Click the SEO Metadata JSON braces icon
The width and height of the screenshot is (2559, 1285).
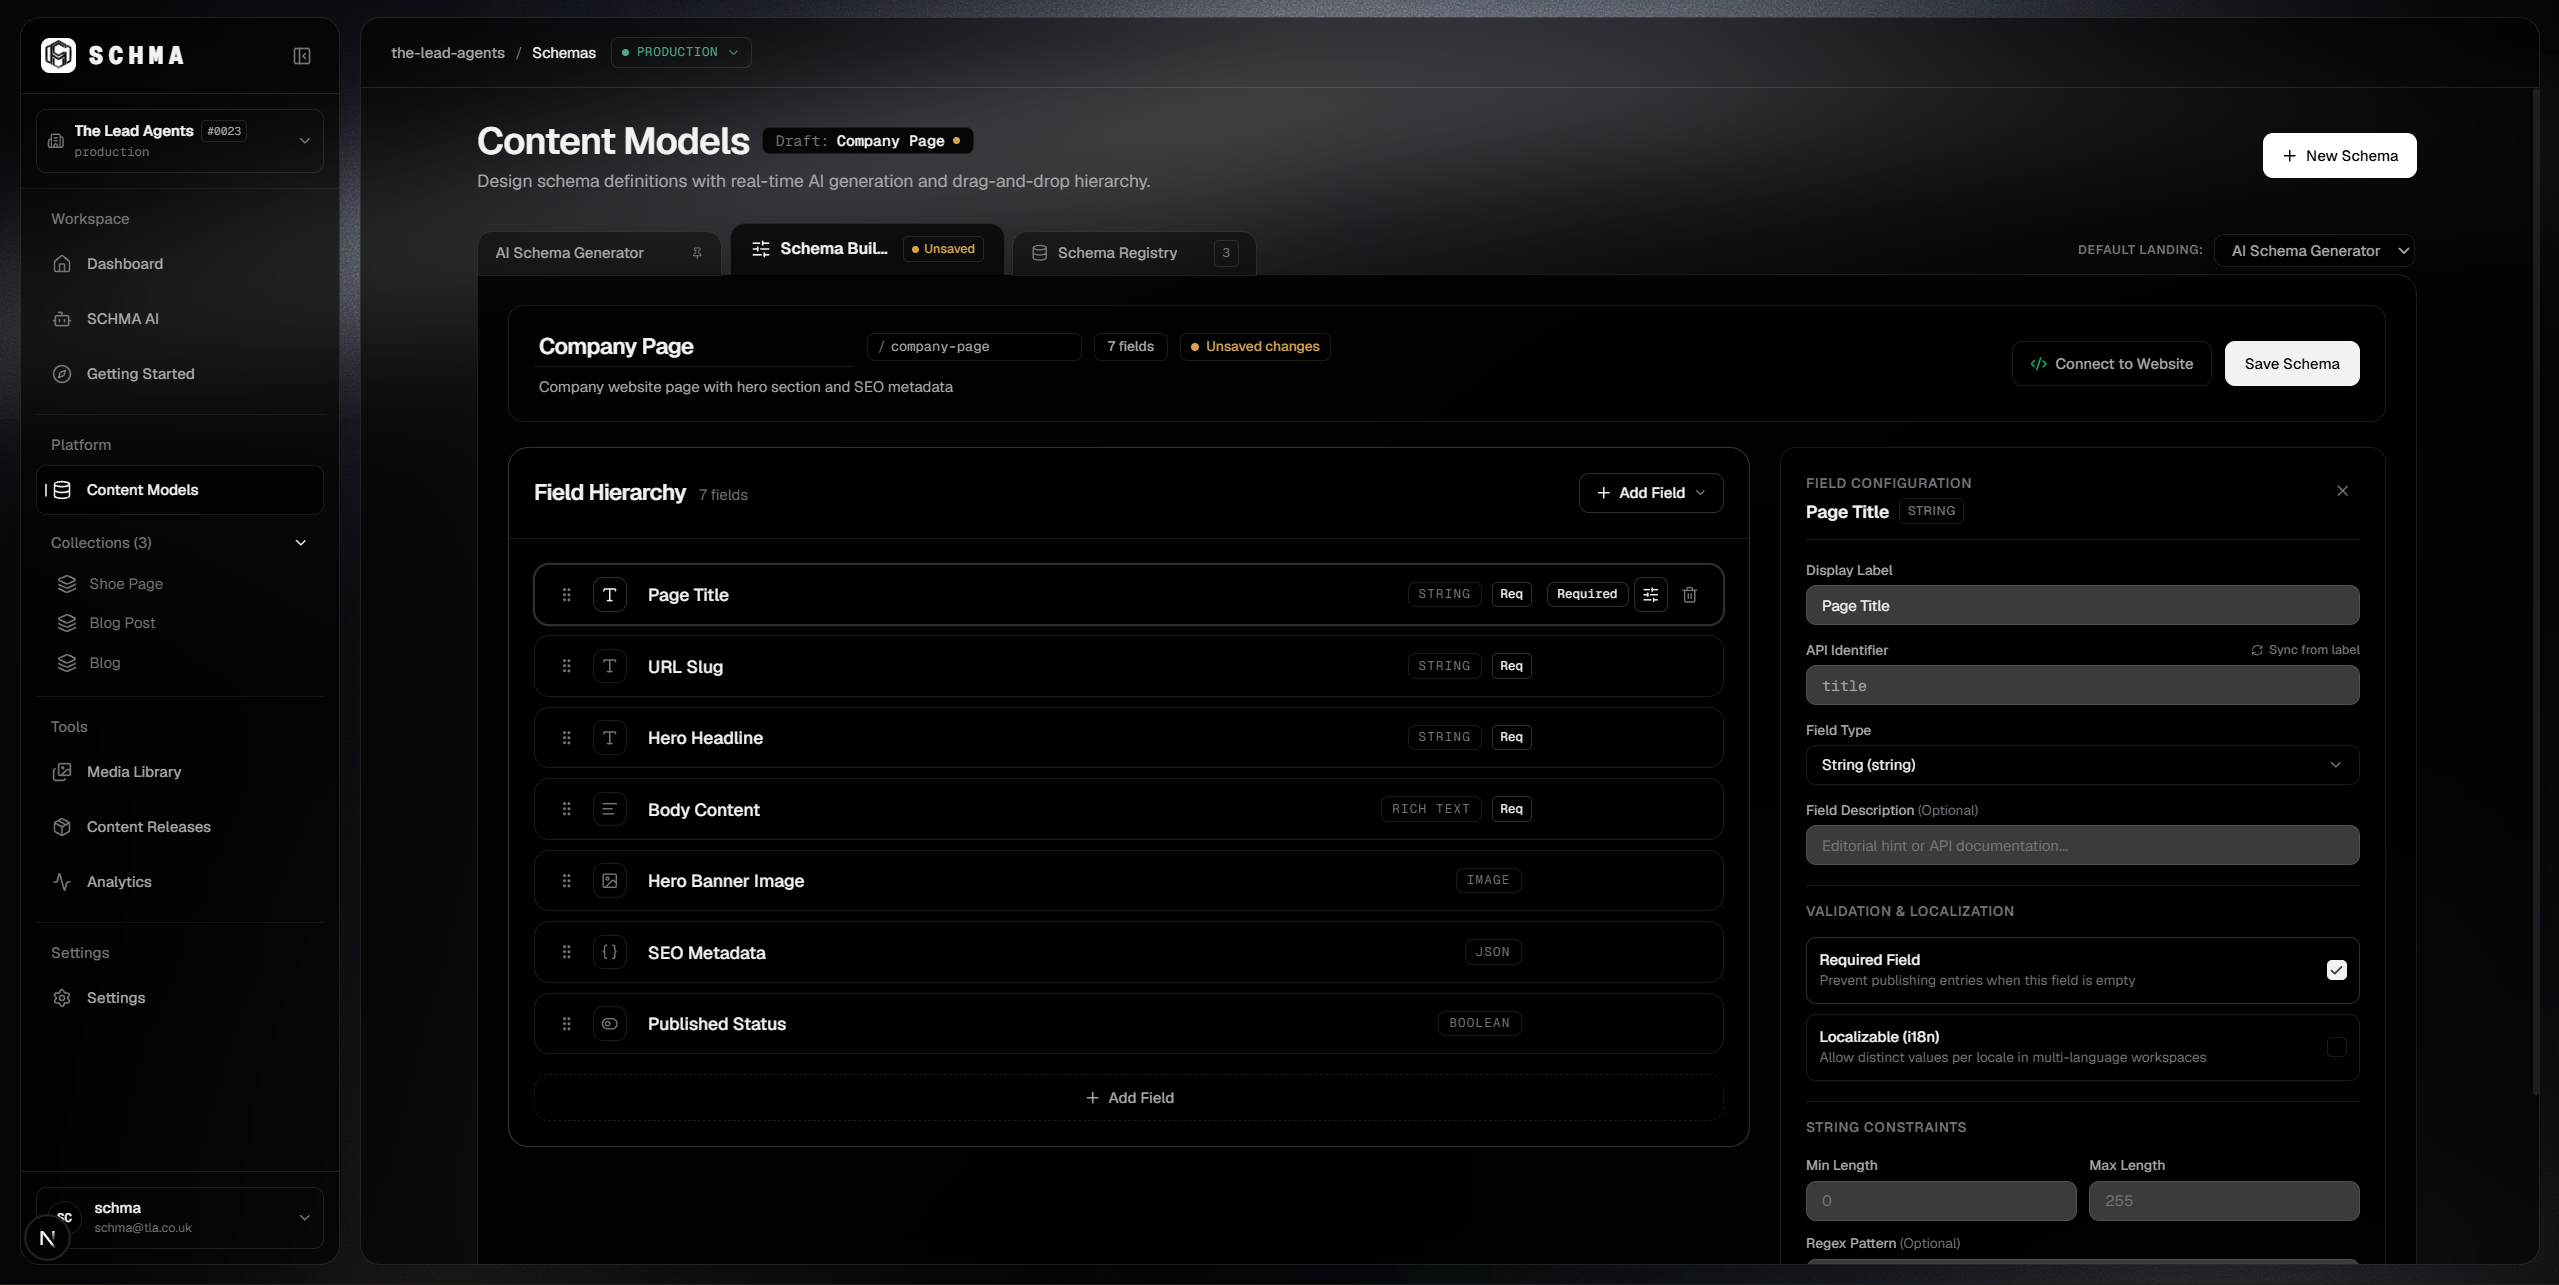point(609,952)
